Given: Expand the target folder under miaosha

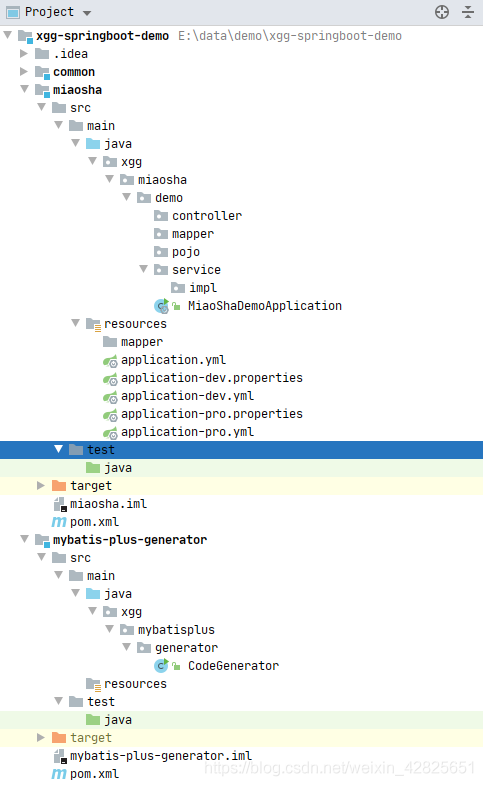Looking at the screenshot, I should (x=41, y=485).
